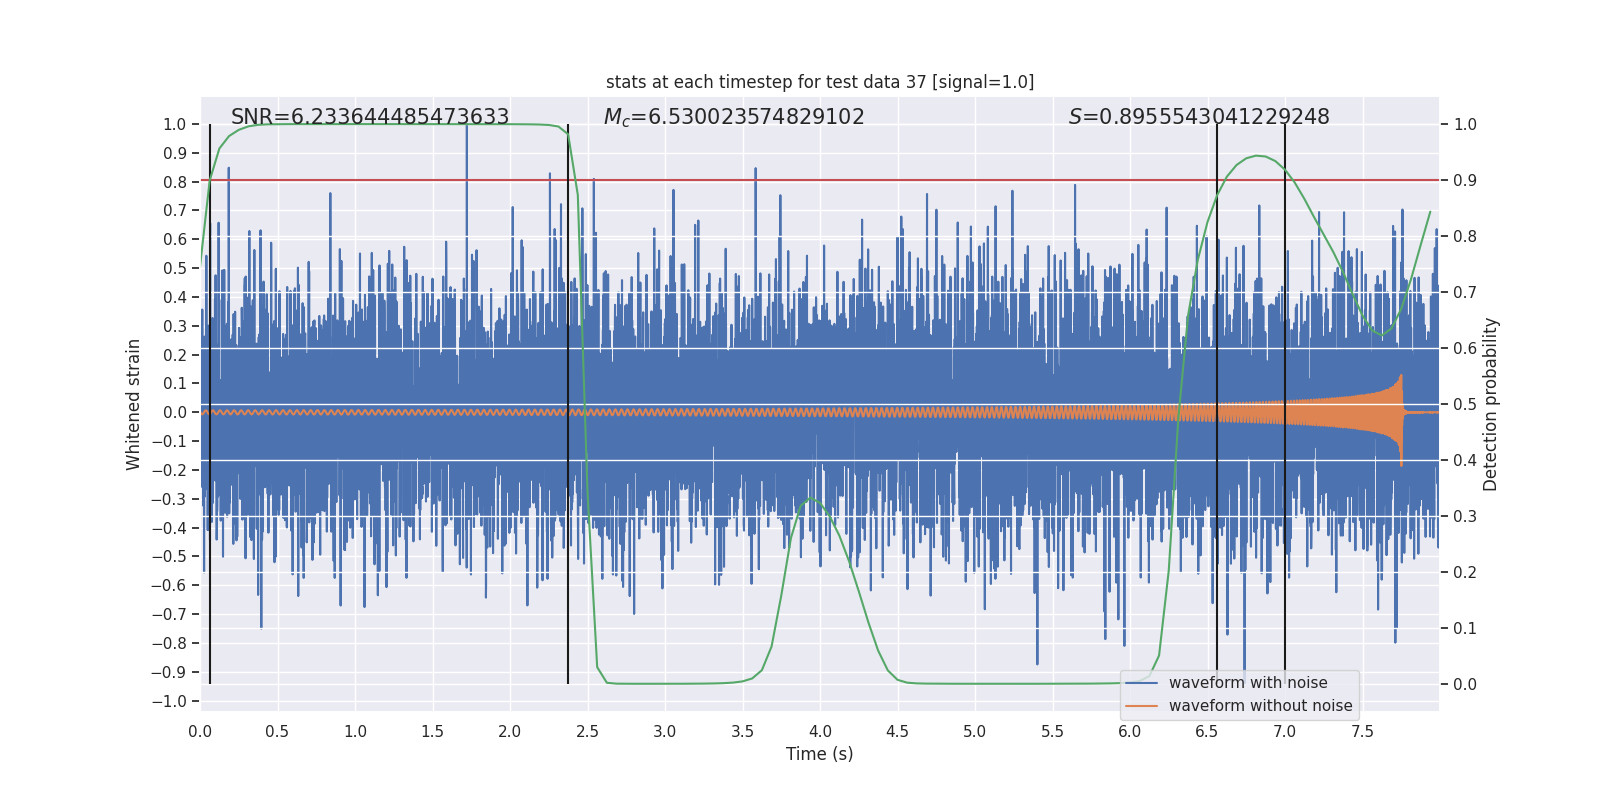Click legend entry 'waveform without noise'
Image resolution: width=1600 pixels, height=800 pixels.
coord(1260,706)
